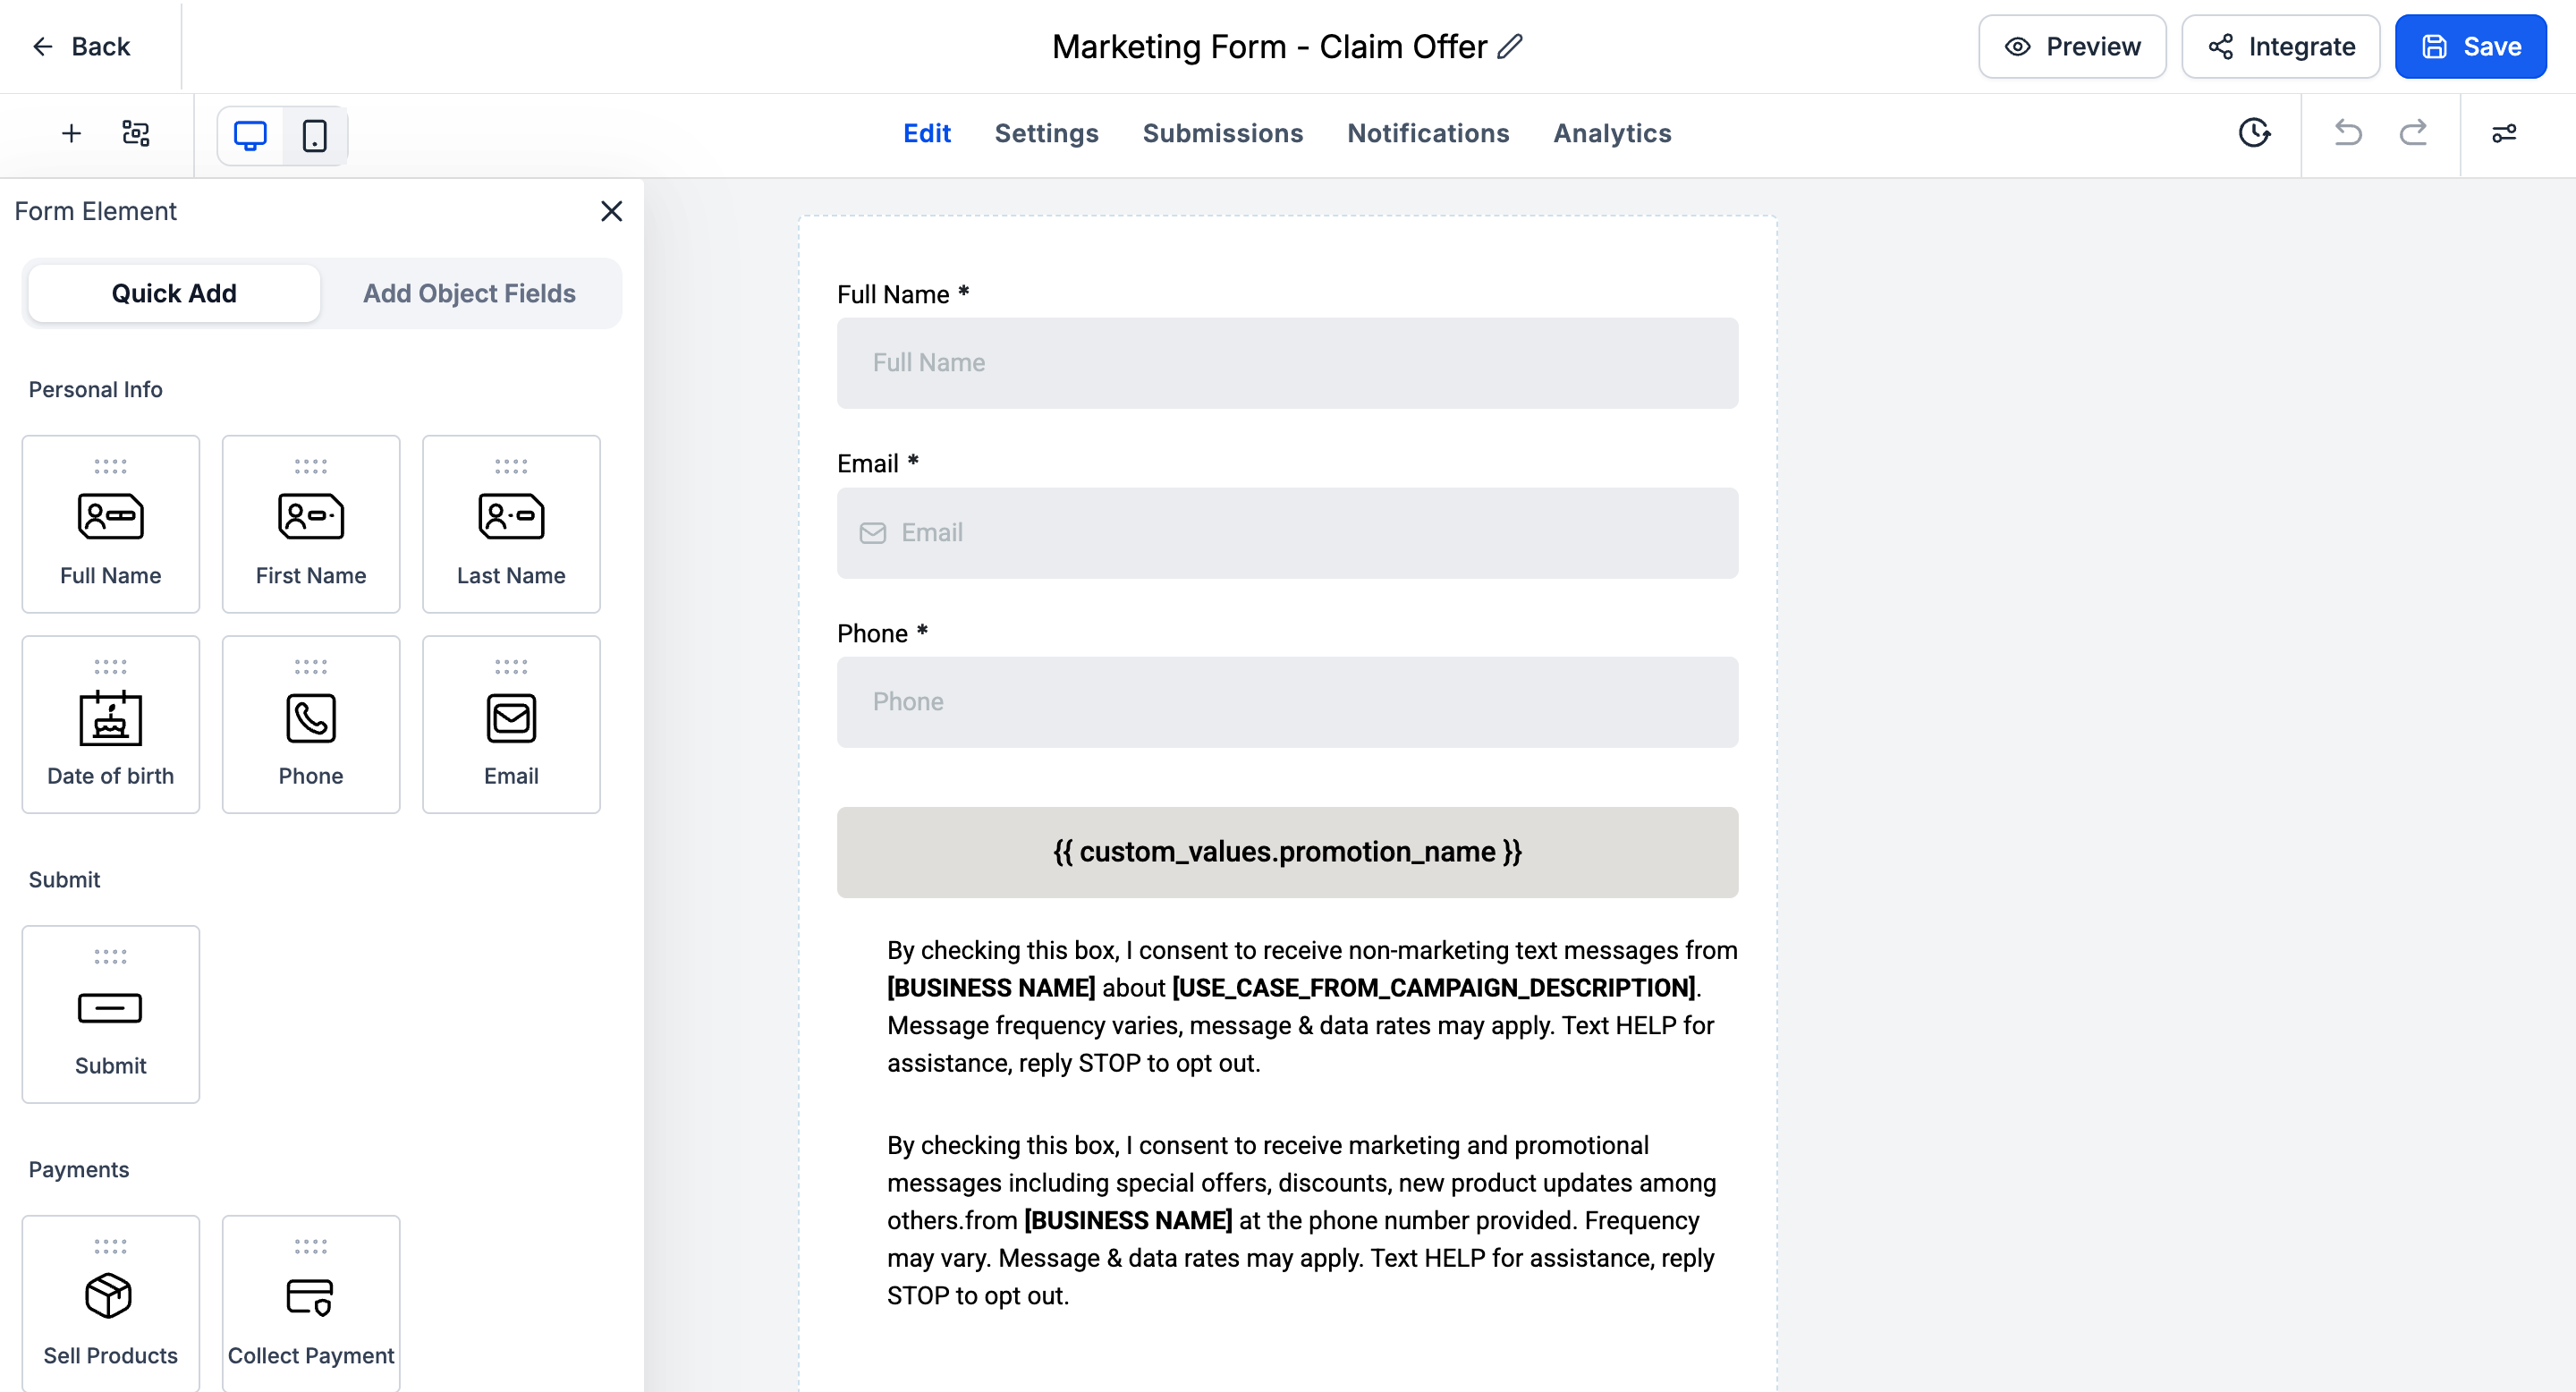Click the Preview button

(2072, 46)
